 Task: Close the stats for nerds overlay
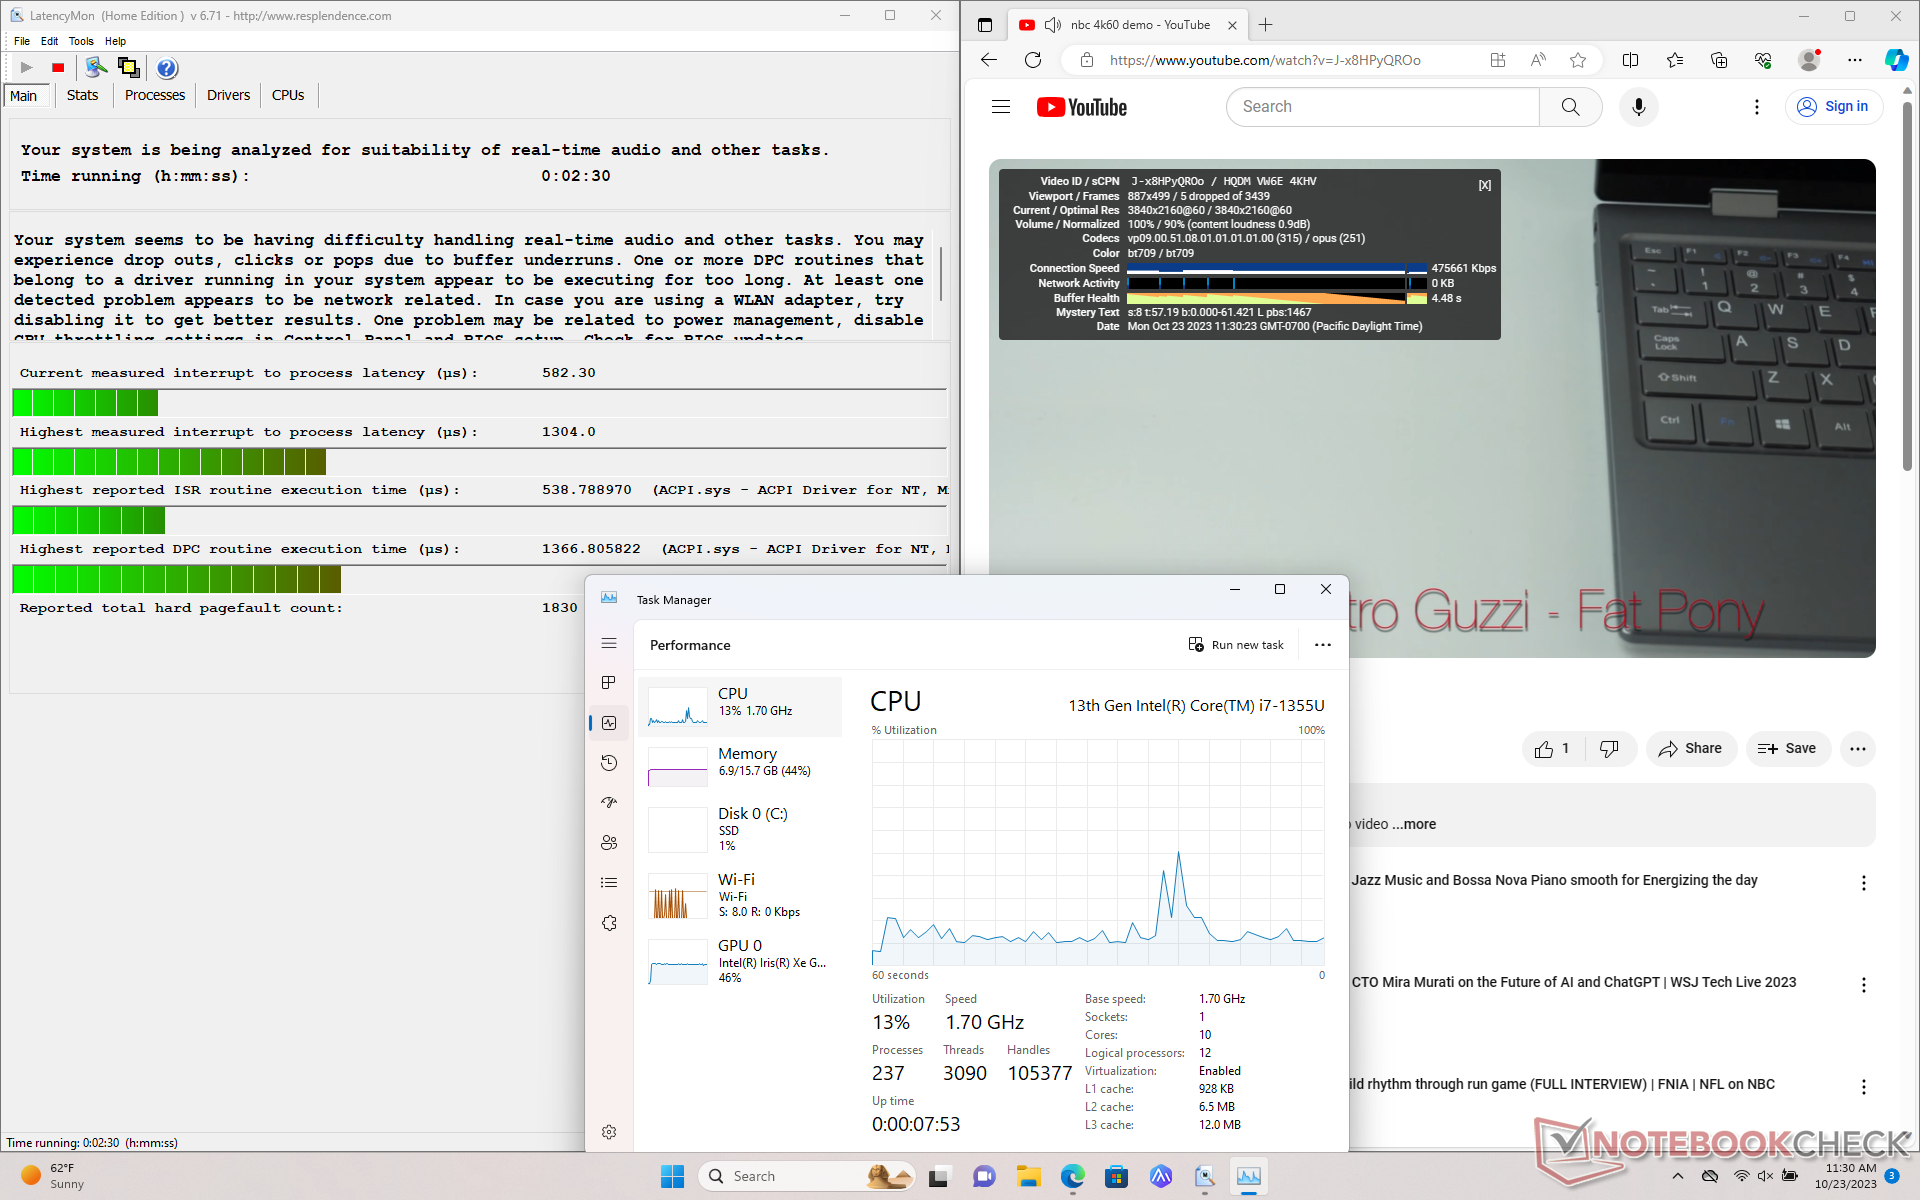point(1485,185)
